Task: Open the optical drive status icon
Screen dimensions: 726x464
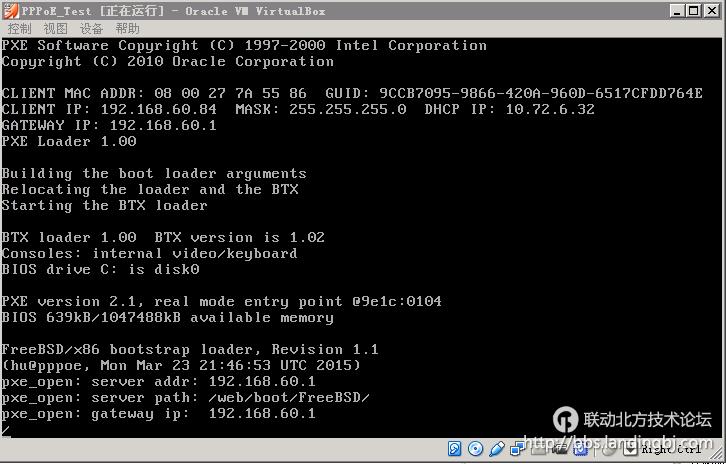Action: pyautogui.click(x=476, y=449)
